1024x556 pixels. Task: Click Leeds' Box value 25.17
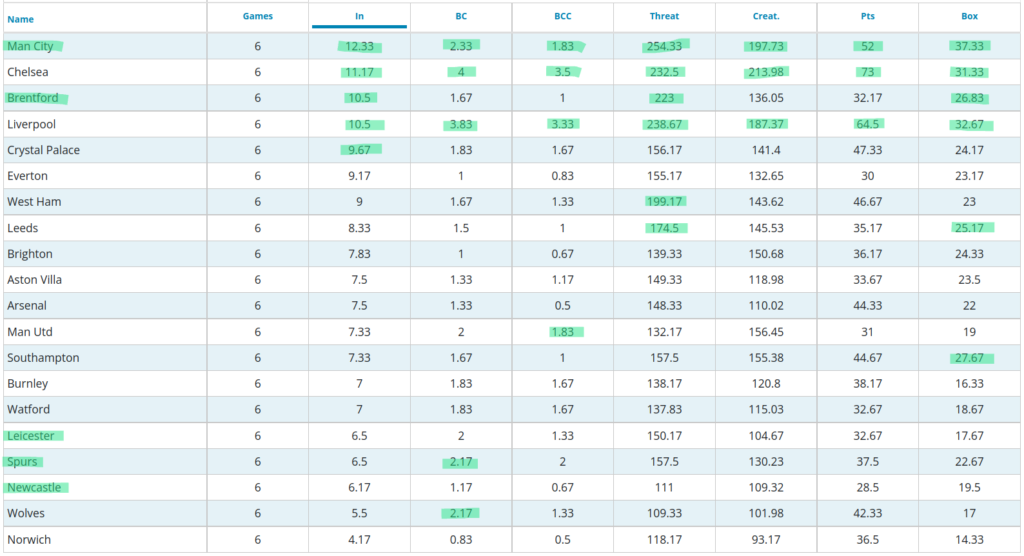tap(969, 228)
